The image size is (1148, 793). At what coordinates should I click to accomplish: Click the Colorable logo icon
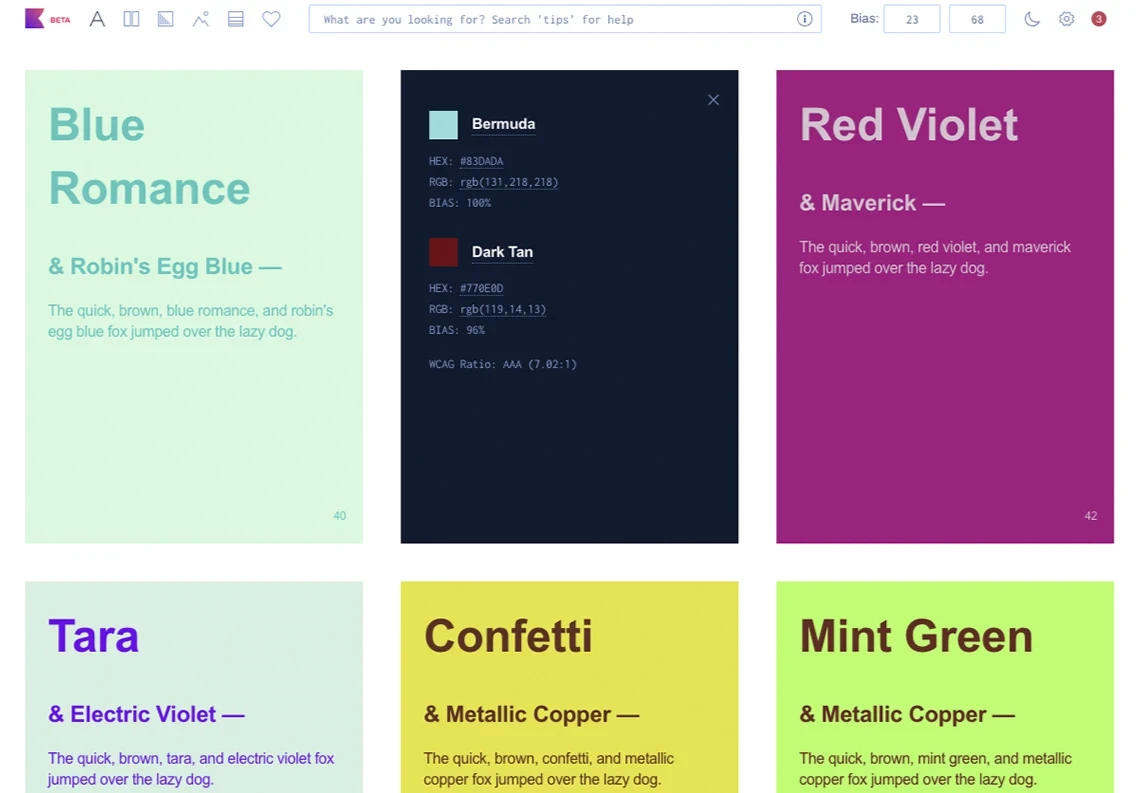pos(35,19)
